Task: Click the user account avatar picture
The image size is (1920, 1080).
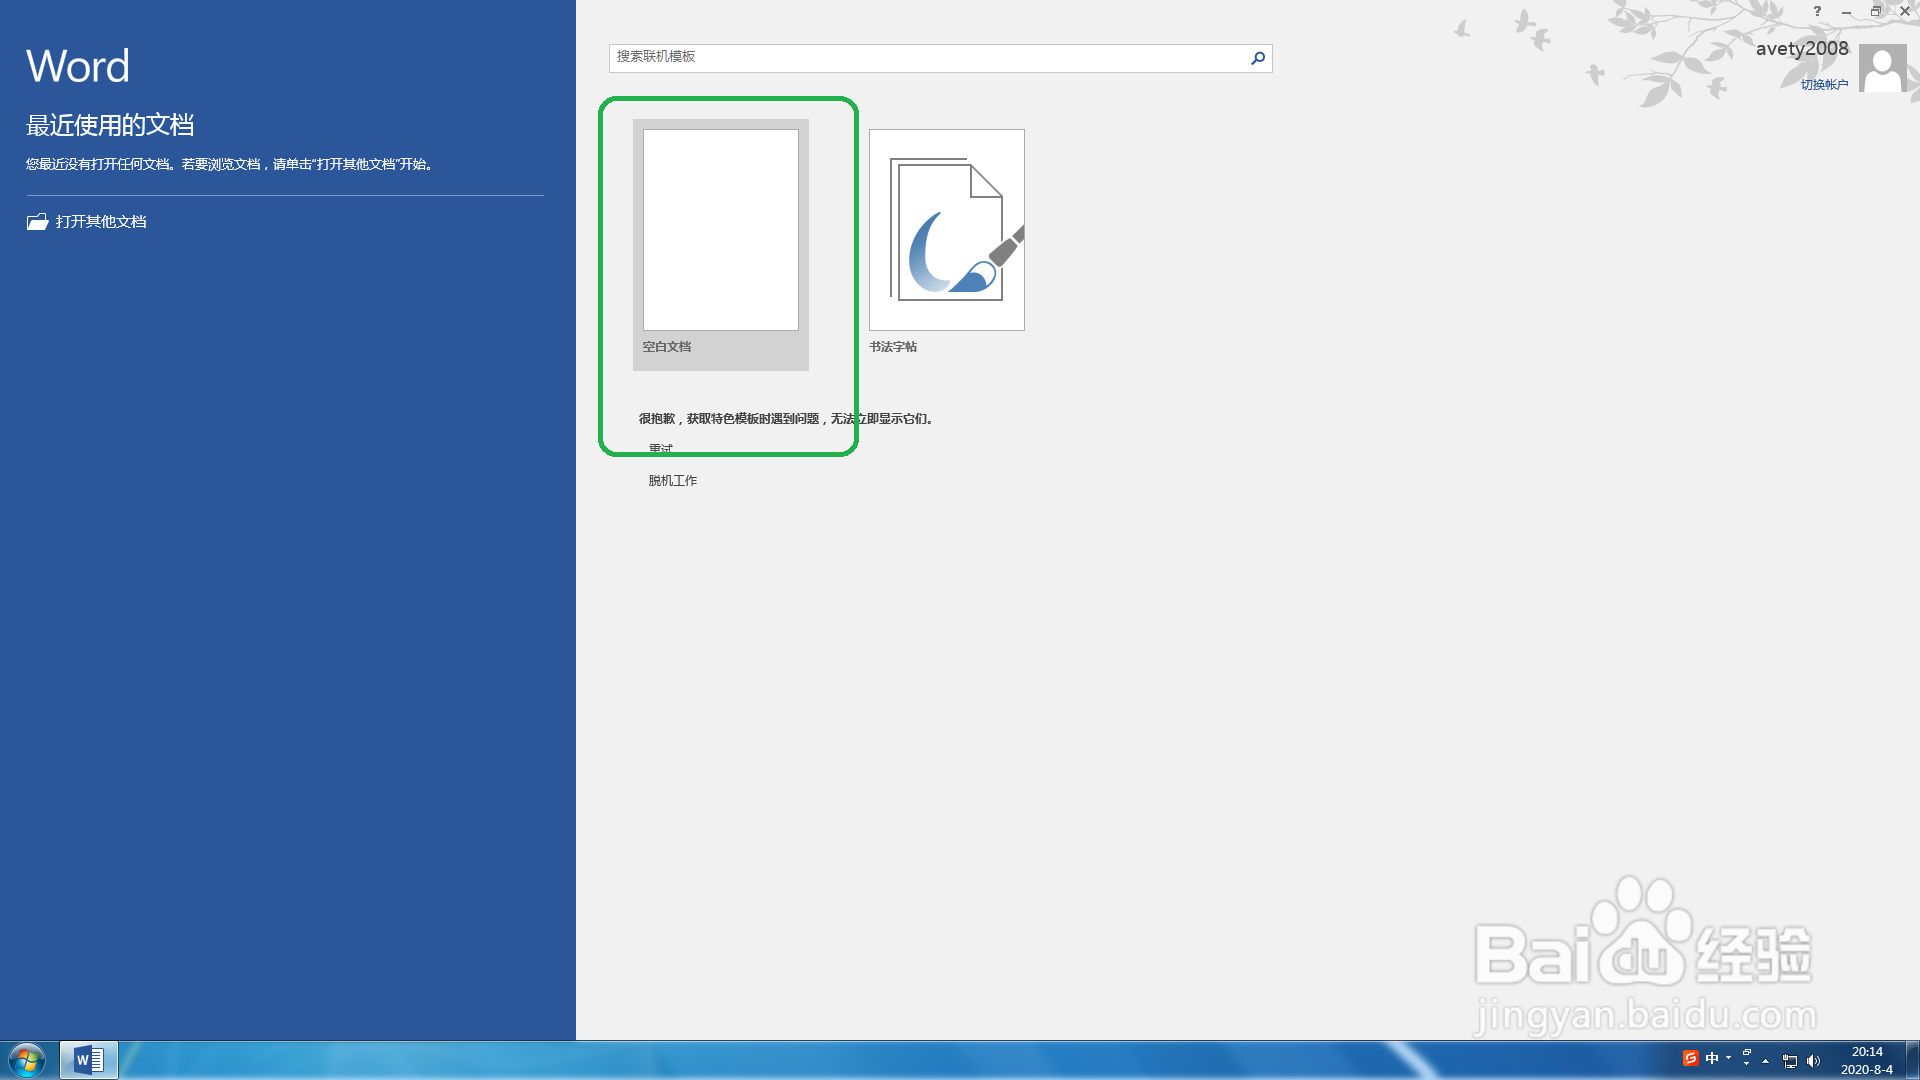Action: 1883,68
